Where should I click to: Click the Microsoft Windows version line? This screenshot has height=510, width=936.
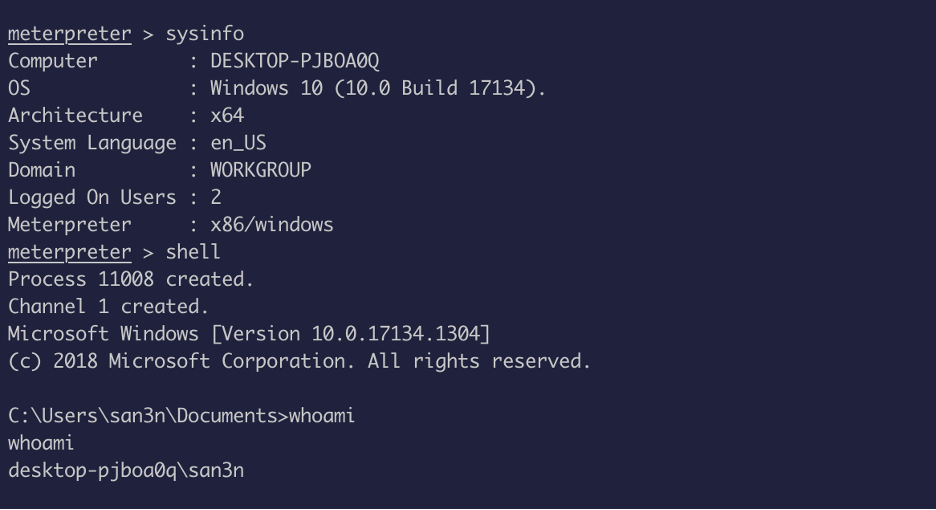pos(249,334)
